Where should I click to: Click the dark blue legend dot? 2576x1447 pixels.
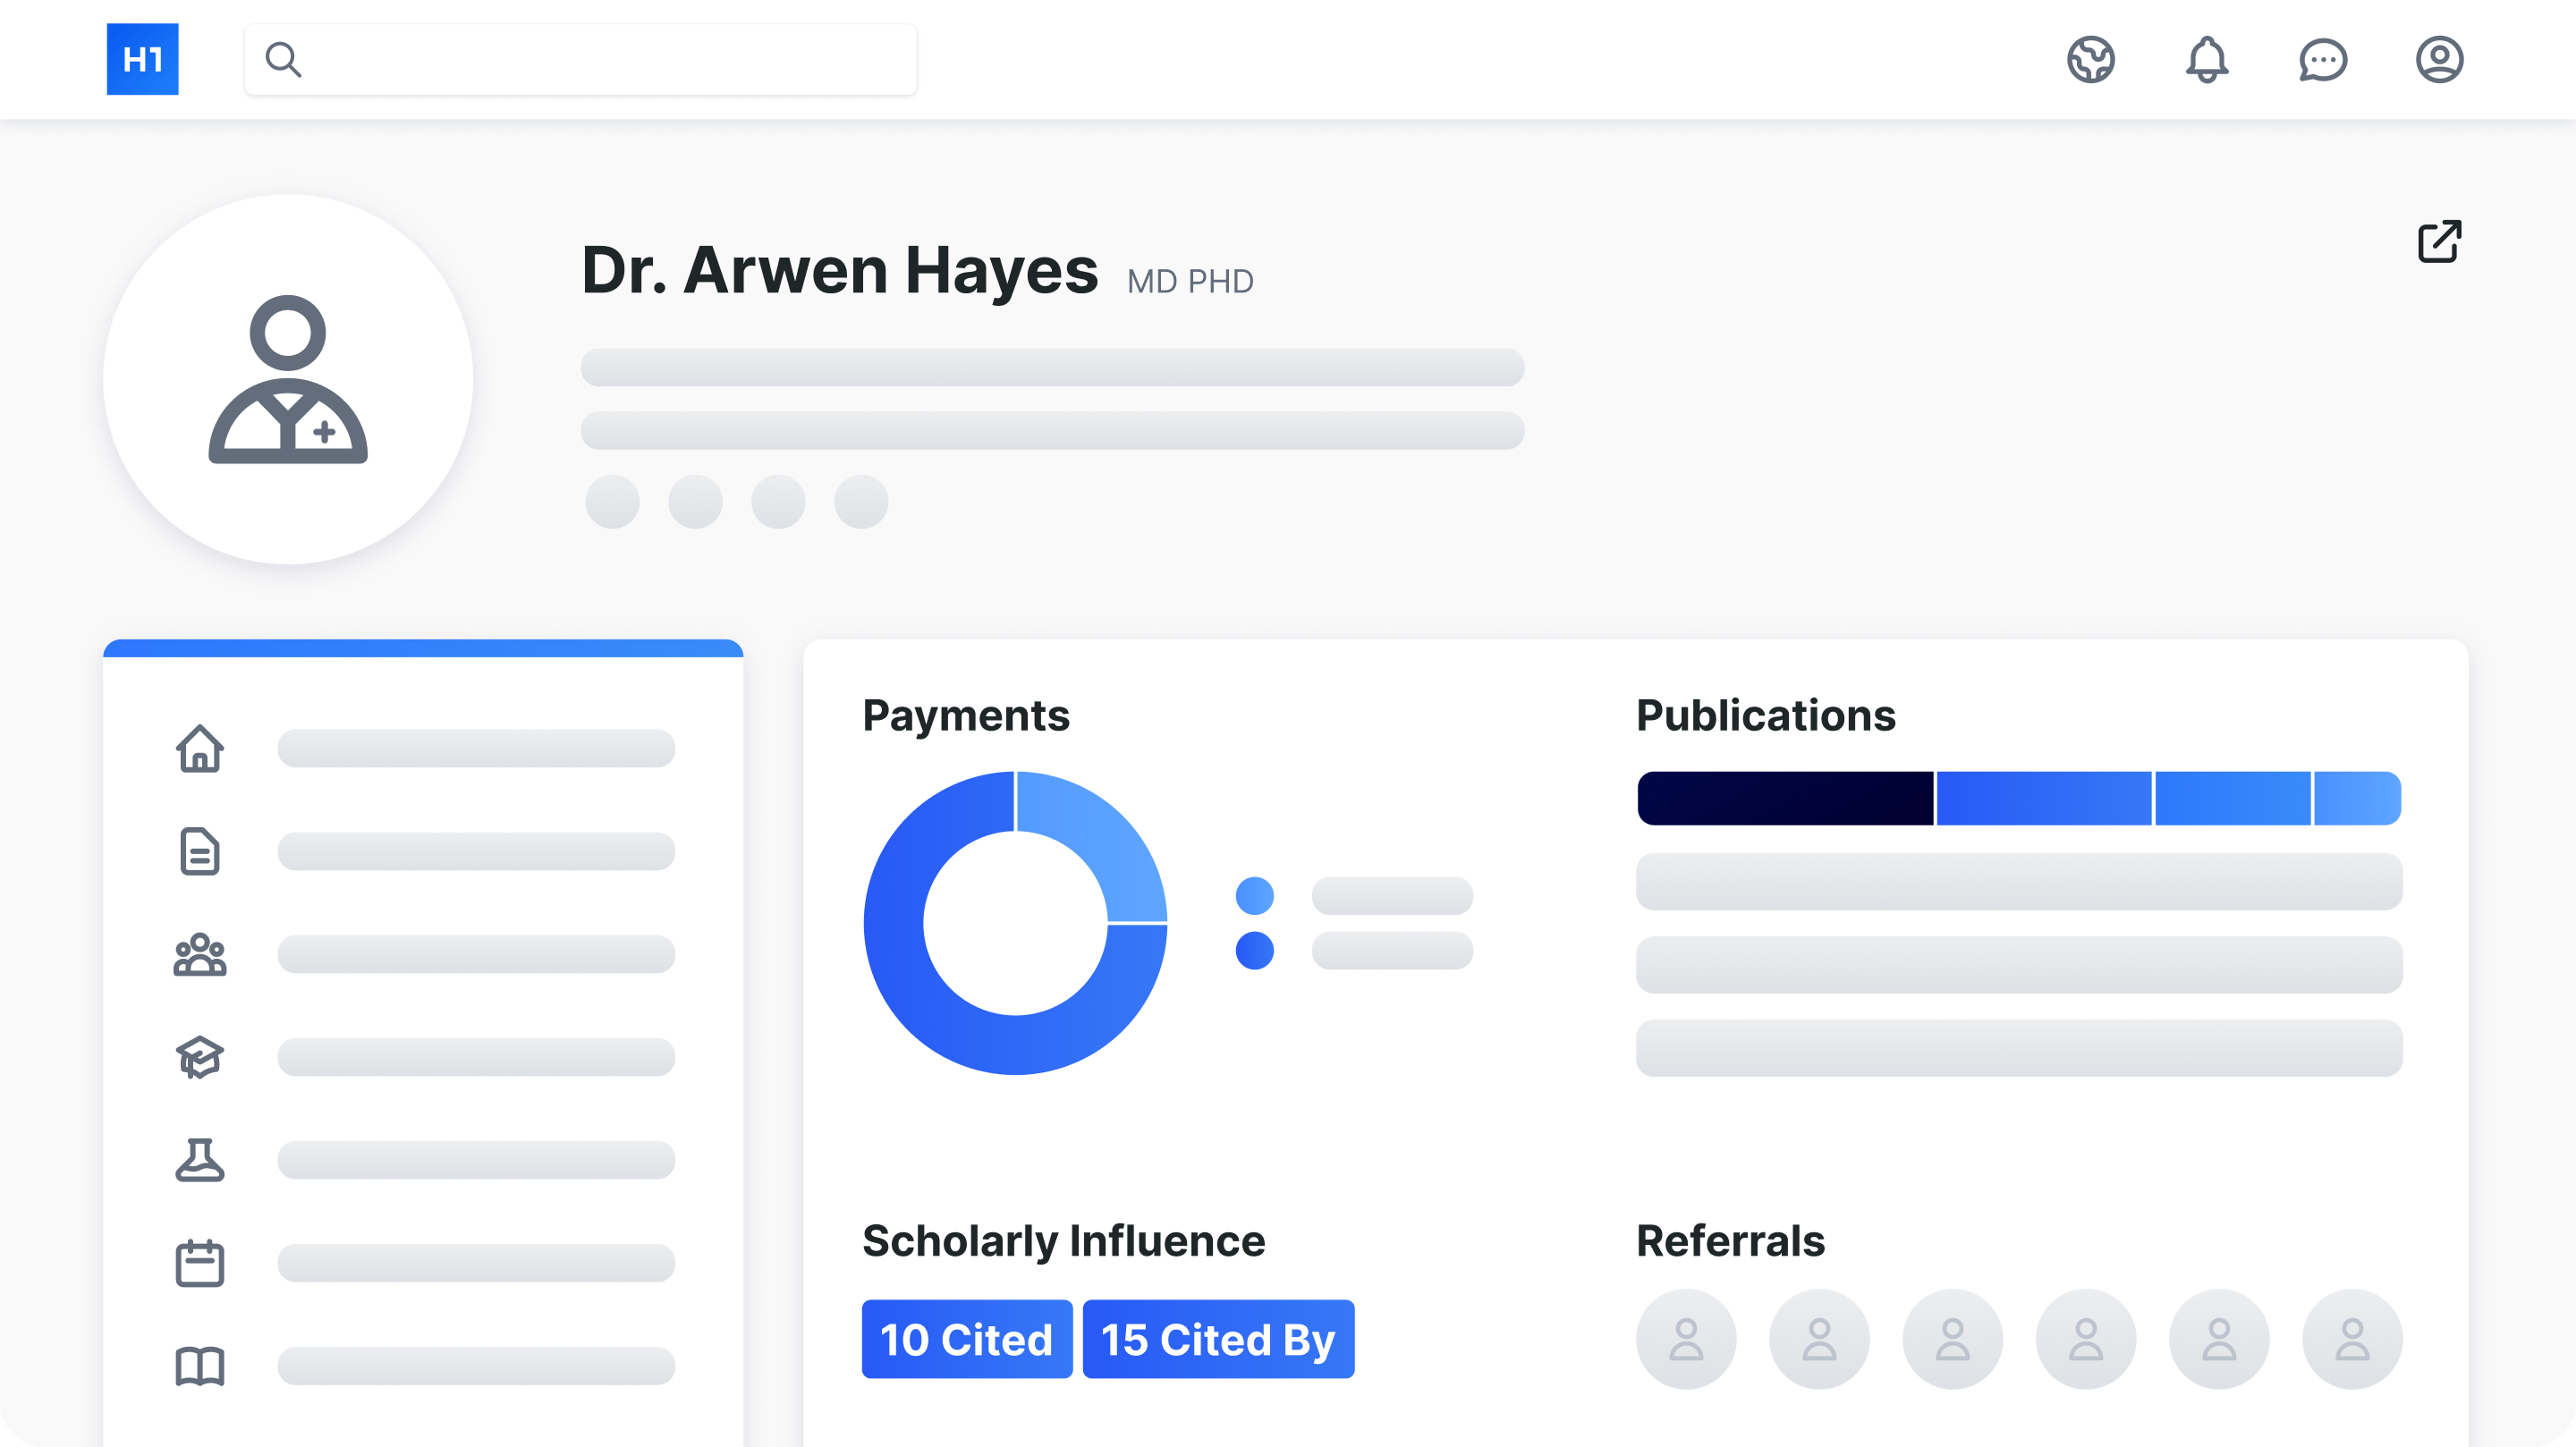click(x=1254, y=950)
